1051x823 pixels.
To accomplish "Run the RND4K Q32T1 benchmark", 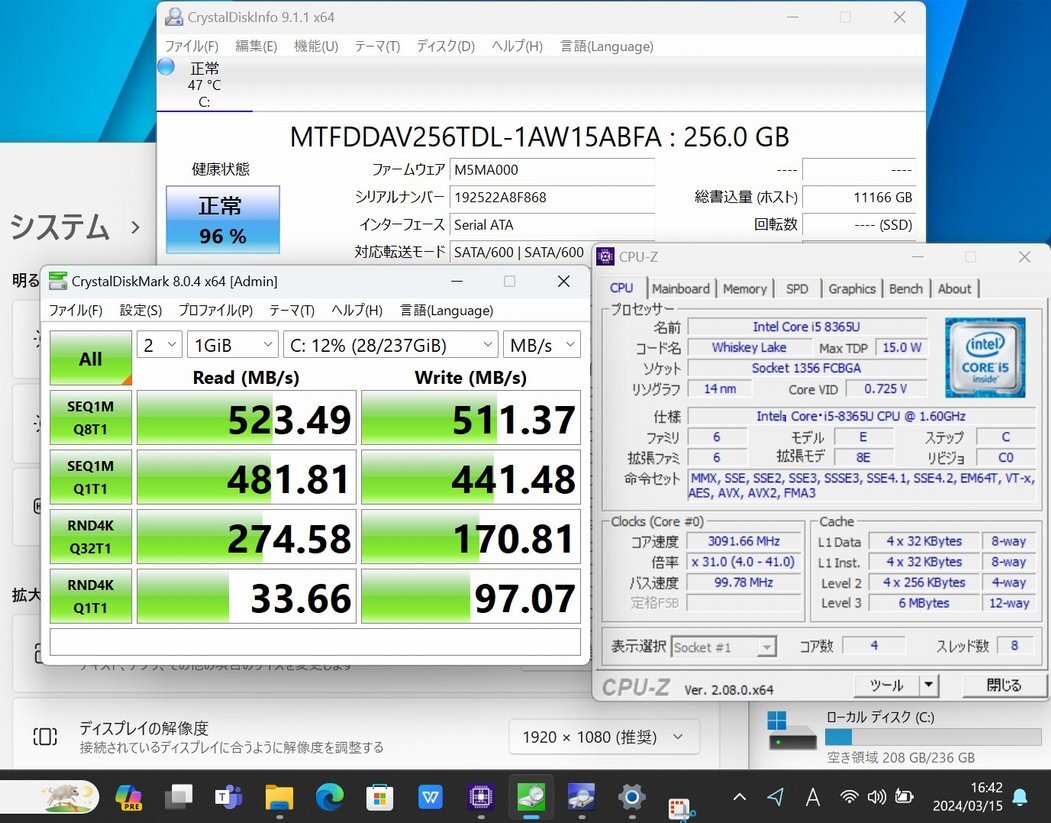I will click(90, 537).
